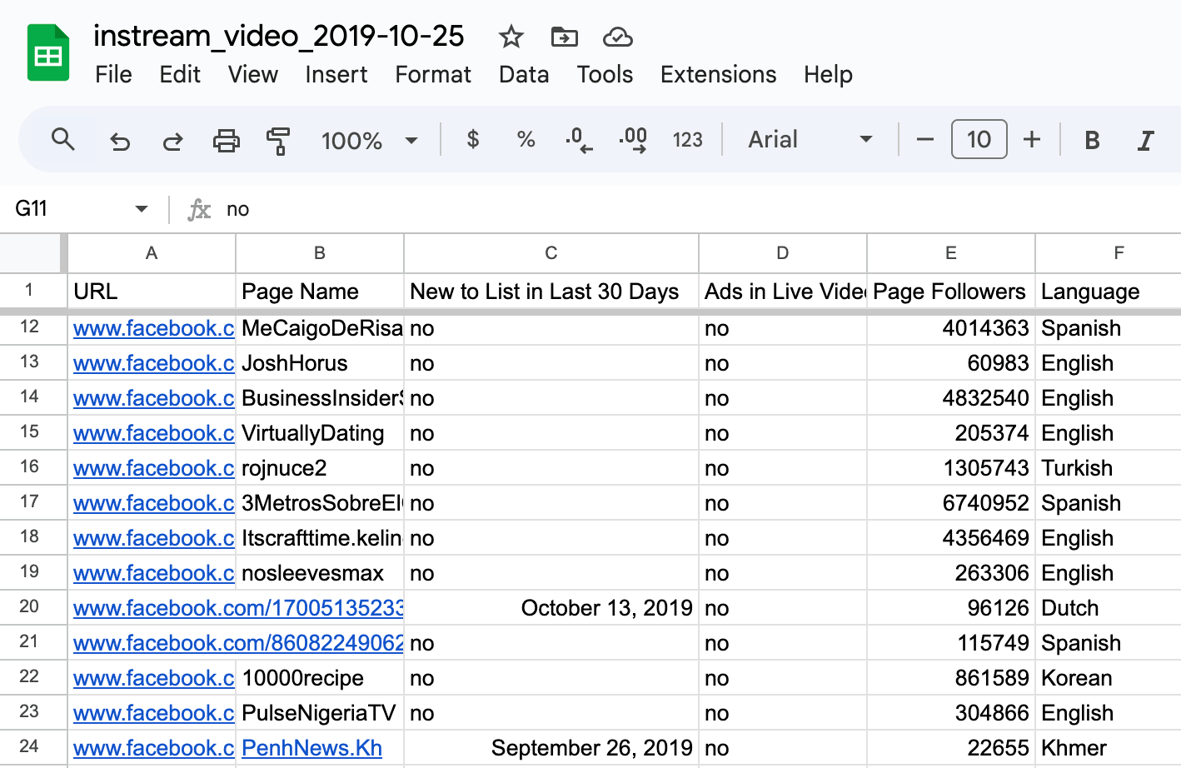Screen dimensions: 1181x768
Task: Decrease font size with minus
Action: pos(925,139)
